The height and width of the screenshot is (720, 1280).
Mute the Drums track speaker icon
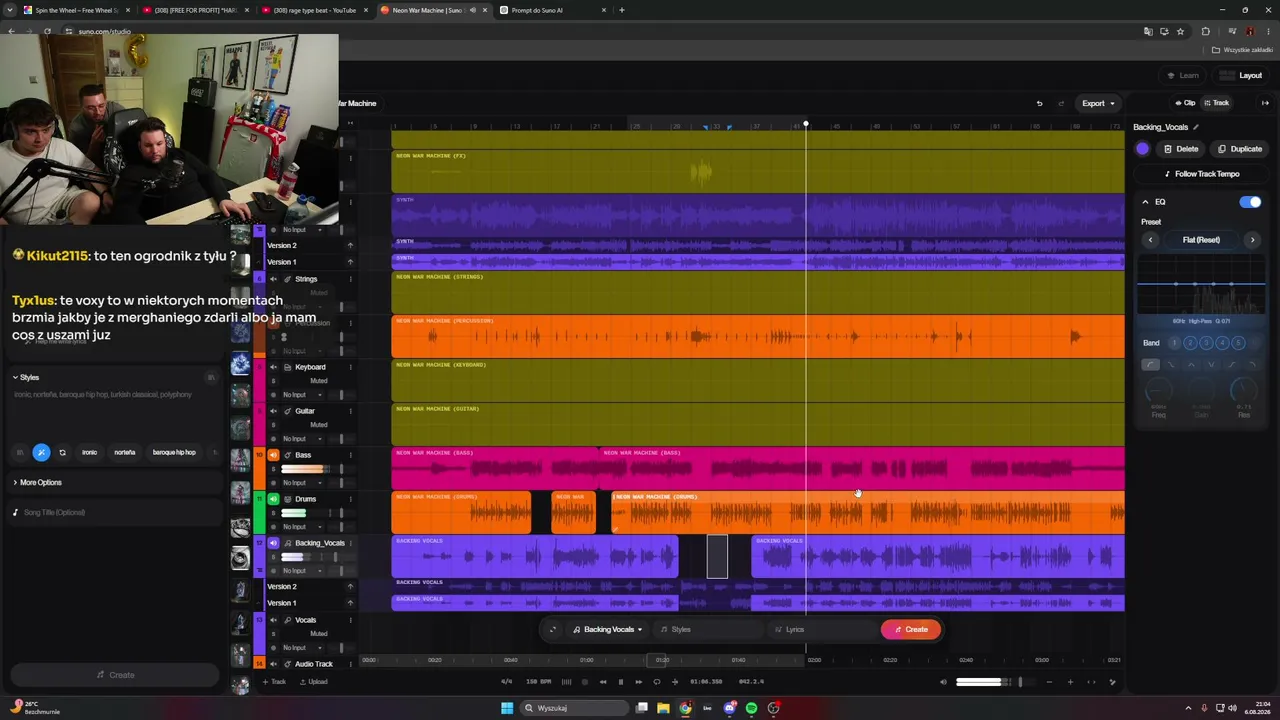point(273,499)
